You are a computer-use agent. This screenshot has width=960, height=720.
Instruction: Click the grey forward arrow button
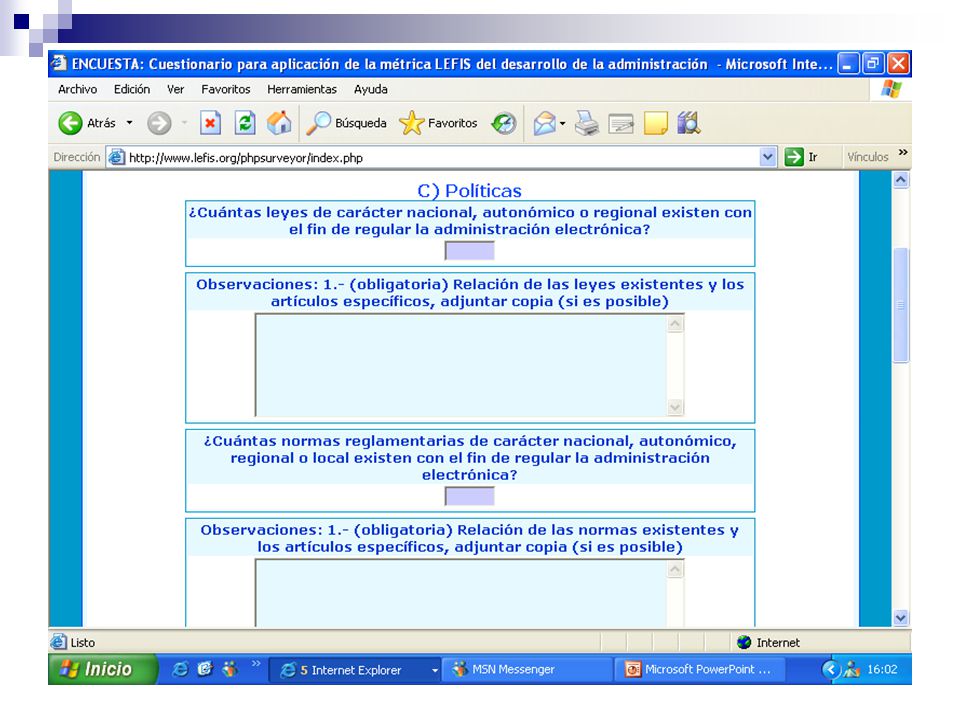click(x=159, y=123)
